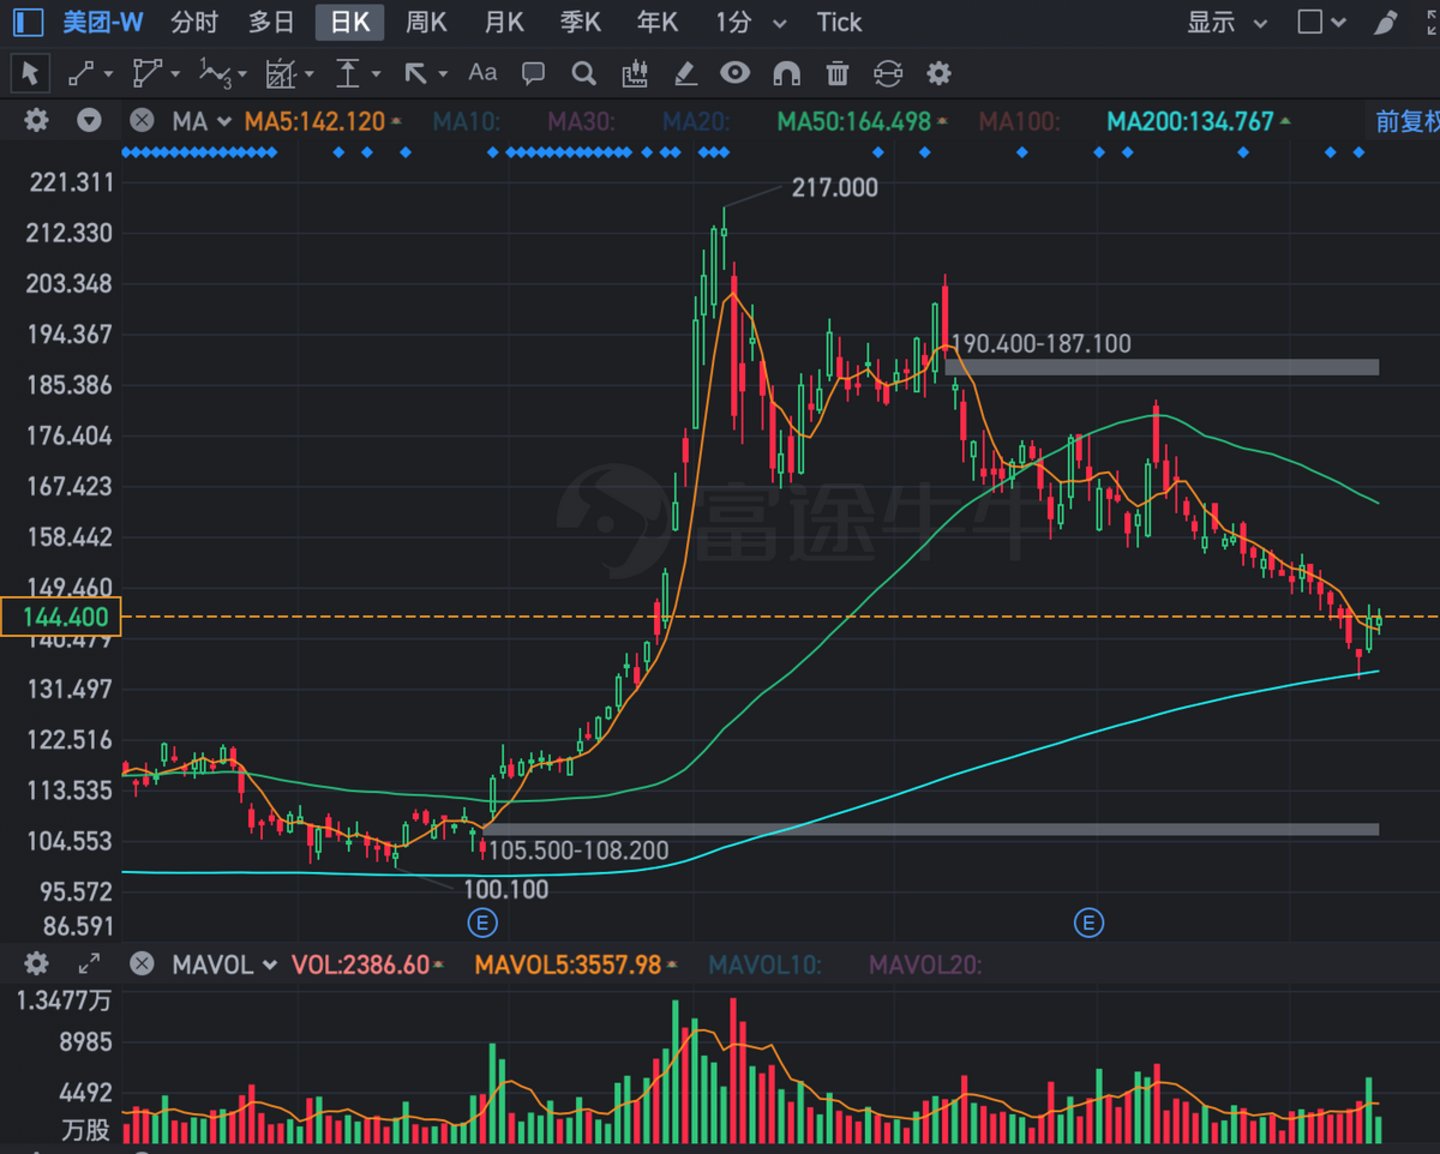This screenshot has height=1154, width=1440.
Task: Click the MA200 cyan color indicator label
Action: point(1190,122)
